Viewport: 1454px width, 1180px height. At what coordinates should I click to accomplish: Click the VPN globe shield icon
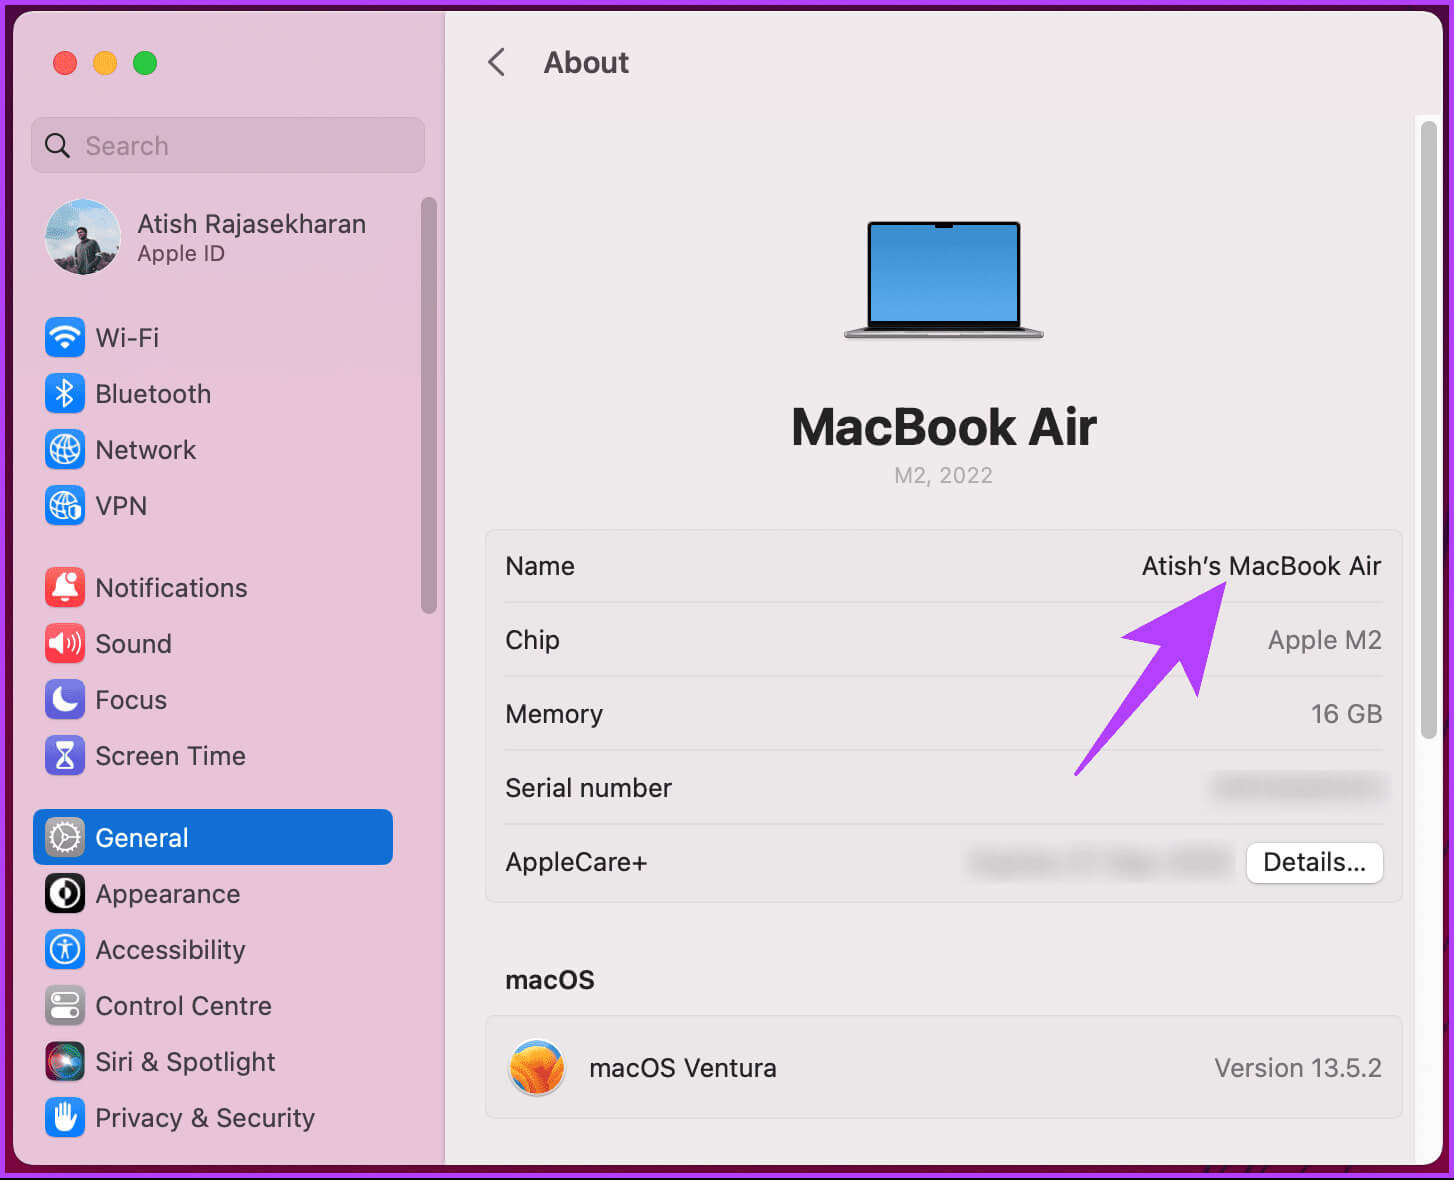coord(65,505)
